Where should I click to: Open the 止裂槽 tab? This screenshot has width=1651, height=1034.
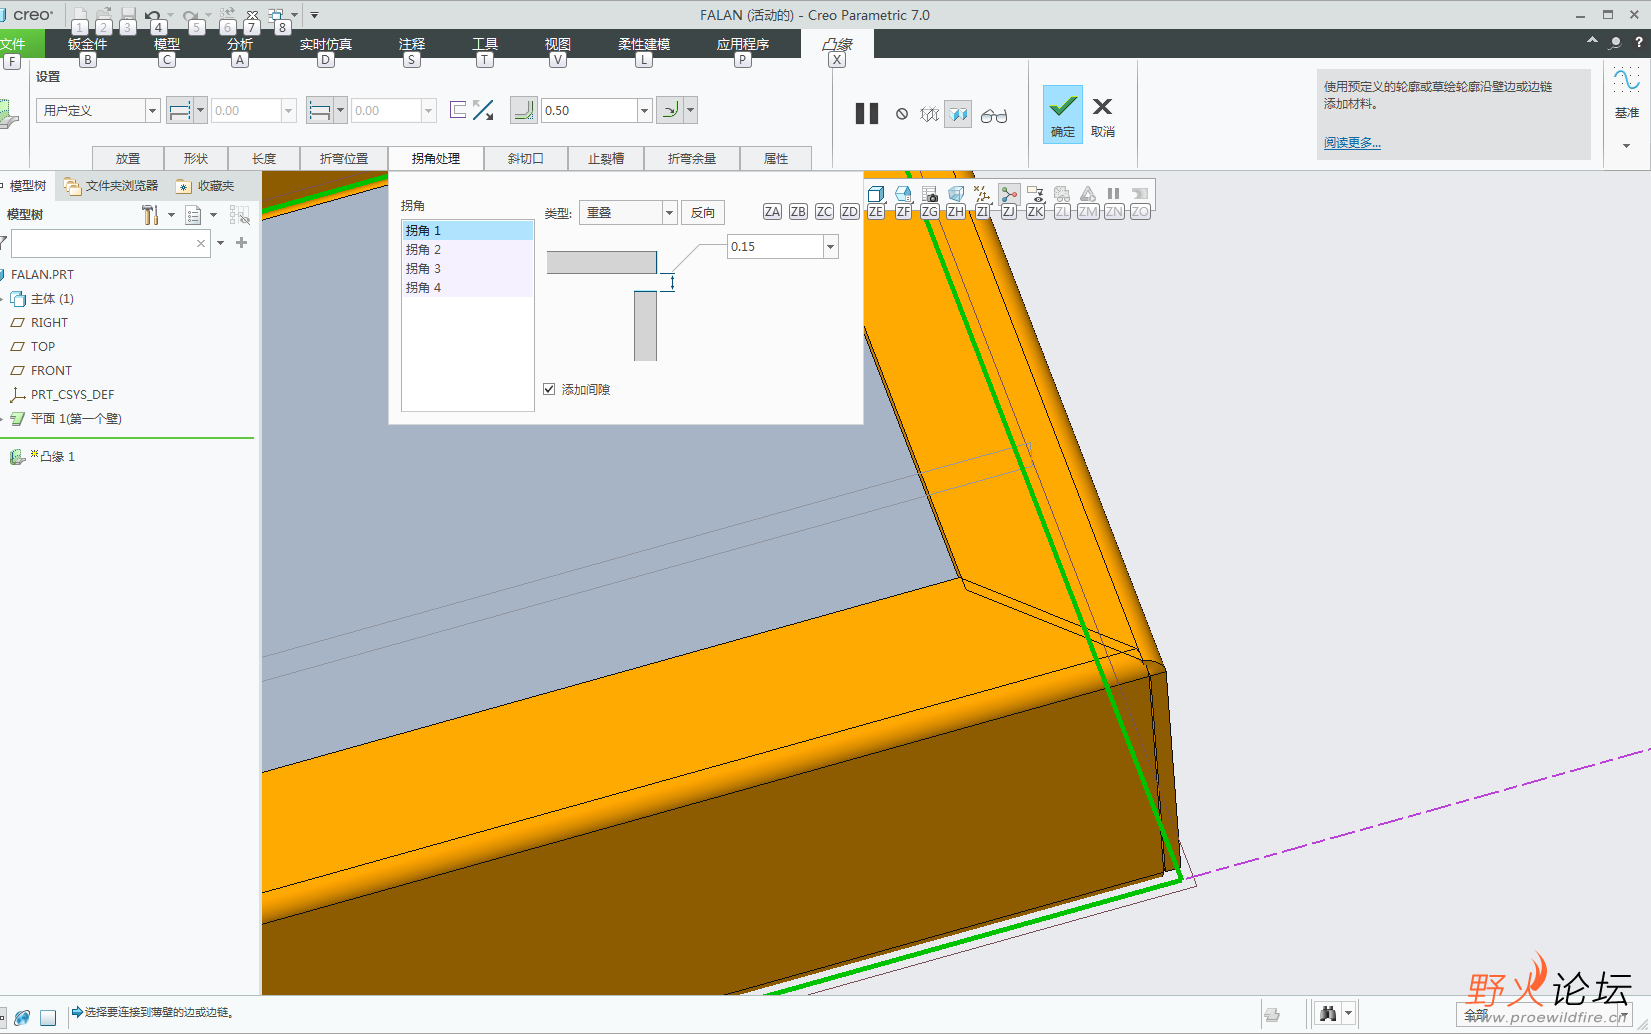[x=605, y=158]
